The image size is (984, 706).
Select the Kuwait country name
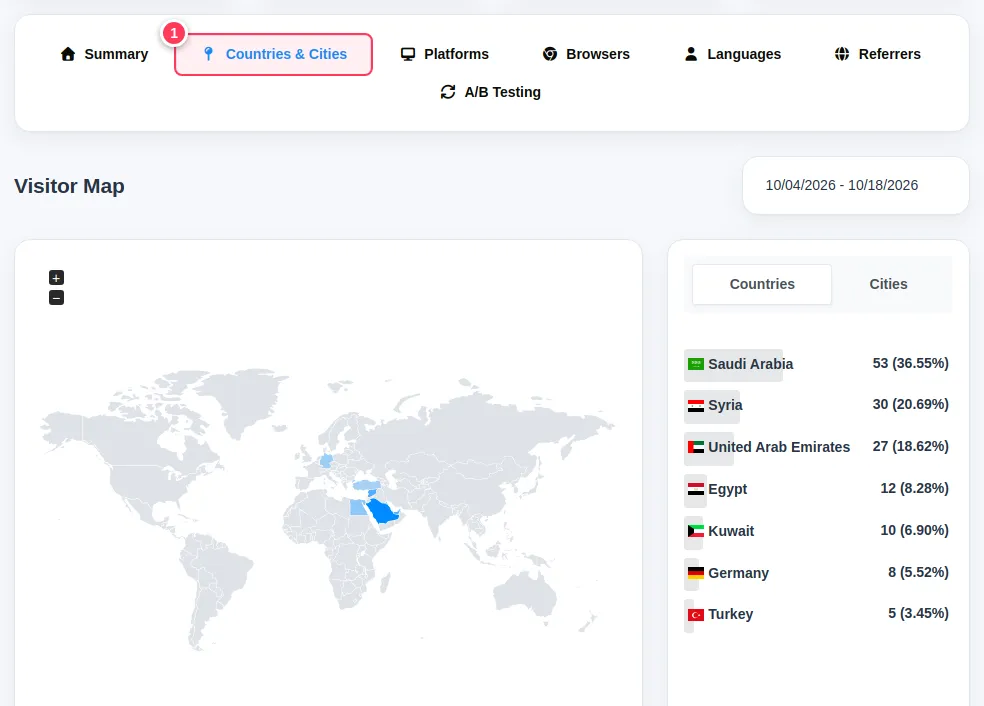click(x=731, y=531)
